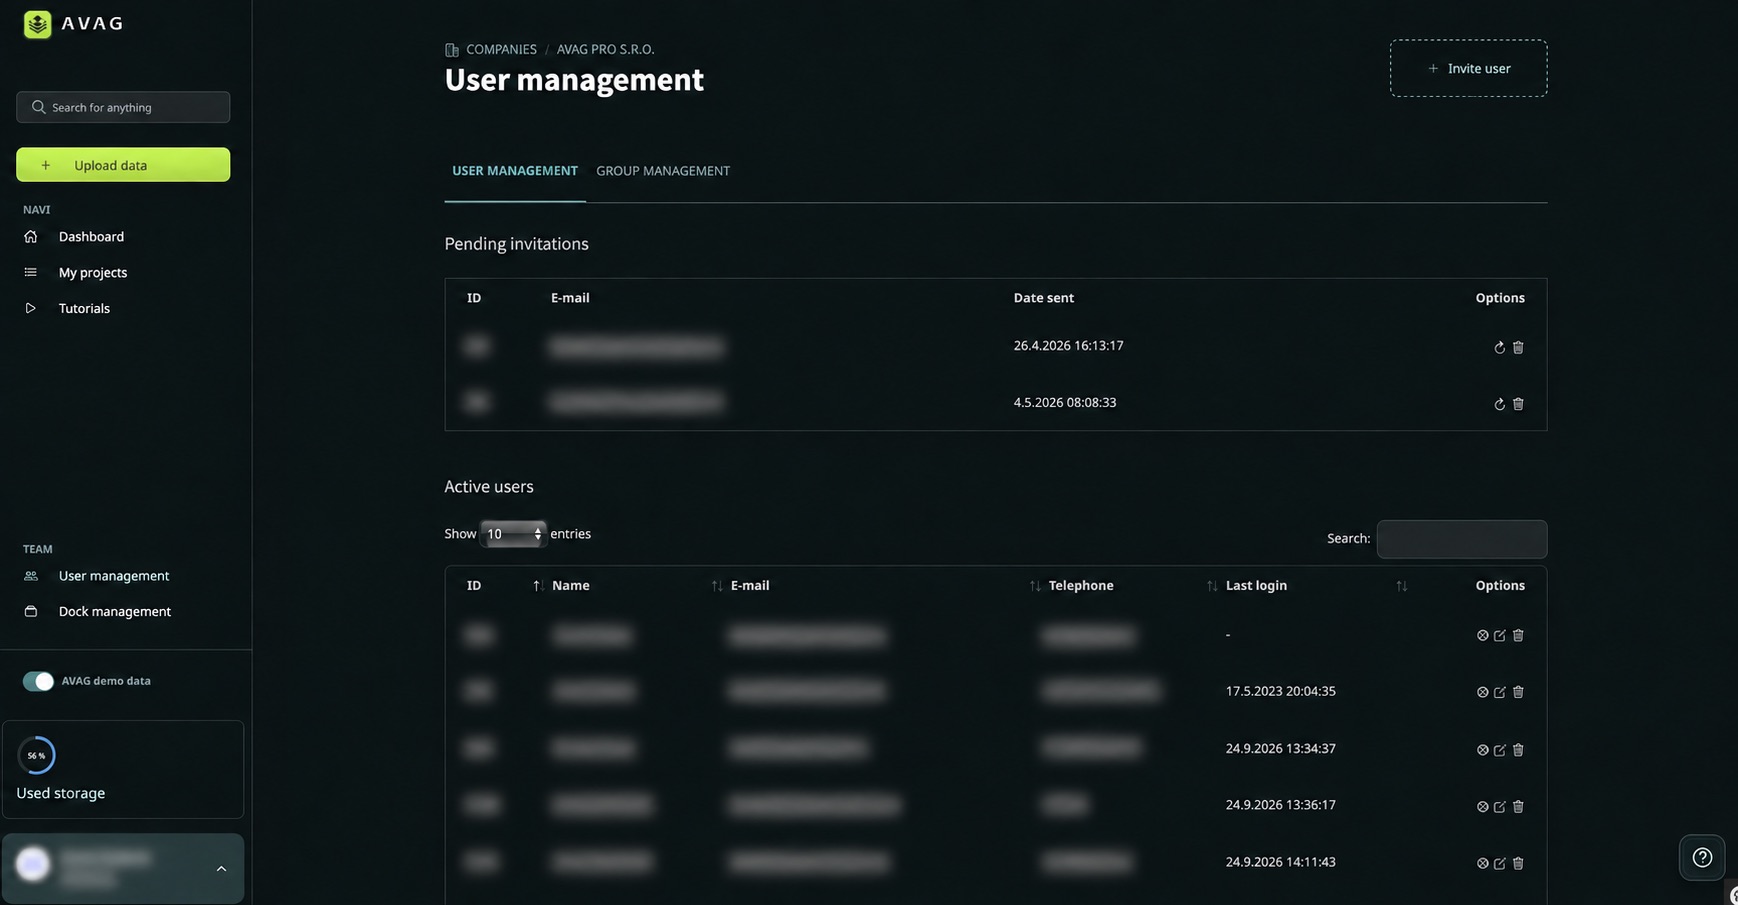Open the AVAG PRO S.R.O. breadcrumb

pos(605,49)
